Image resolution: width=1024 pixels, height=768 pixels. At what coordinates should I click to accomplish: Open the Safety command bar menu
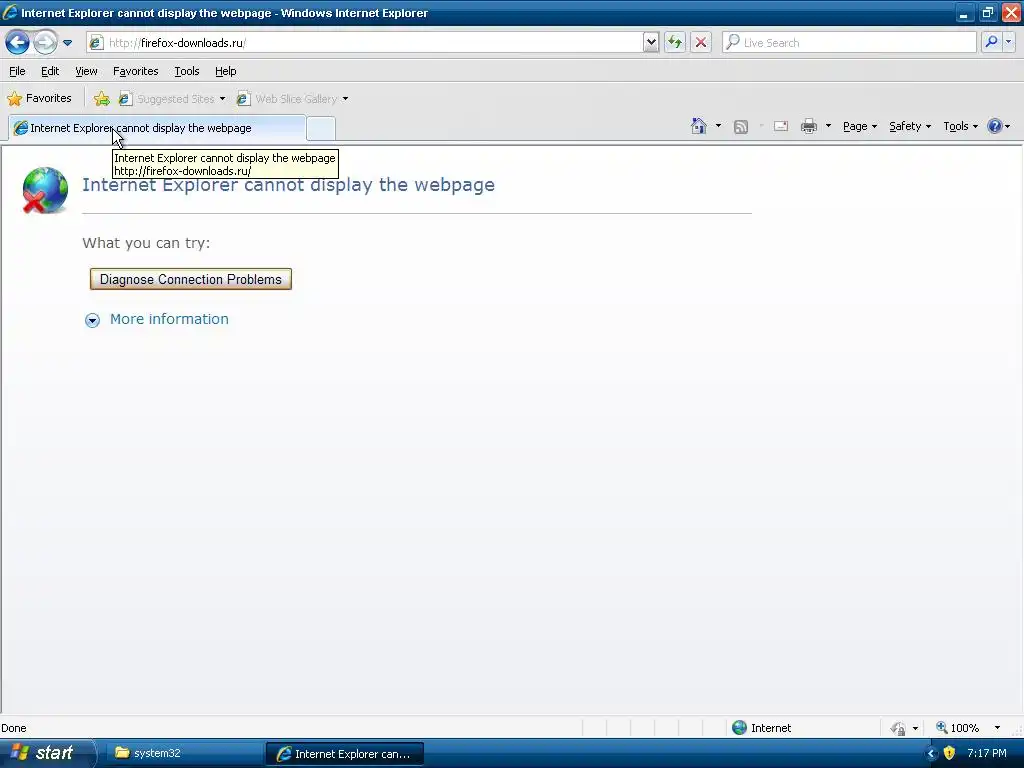[910, 127]
